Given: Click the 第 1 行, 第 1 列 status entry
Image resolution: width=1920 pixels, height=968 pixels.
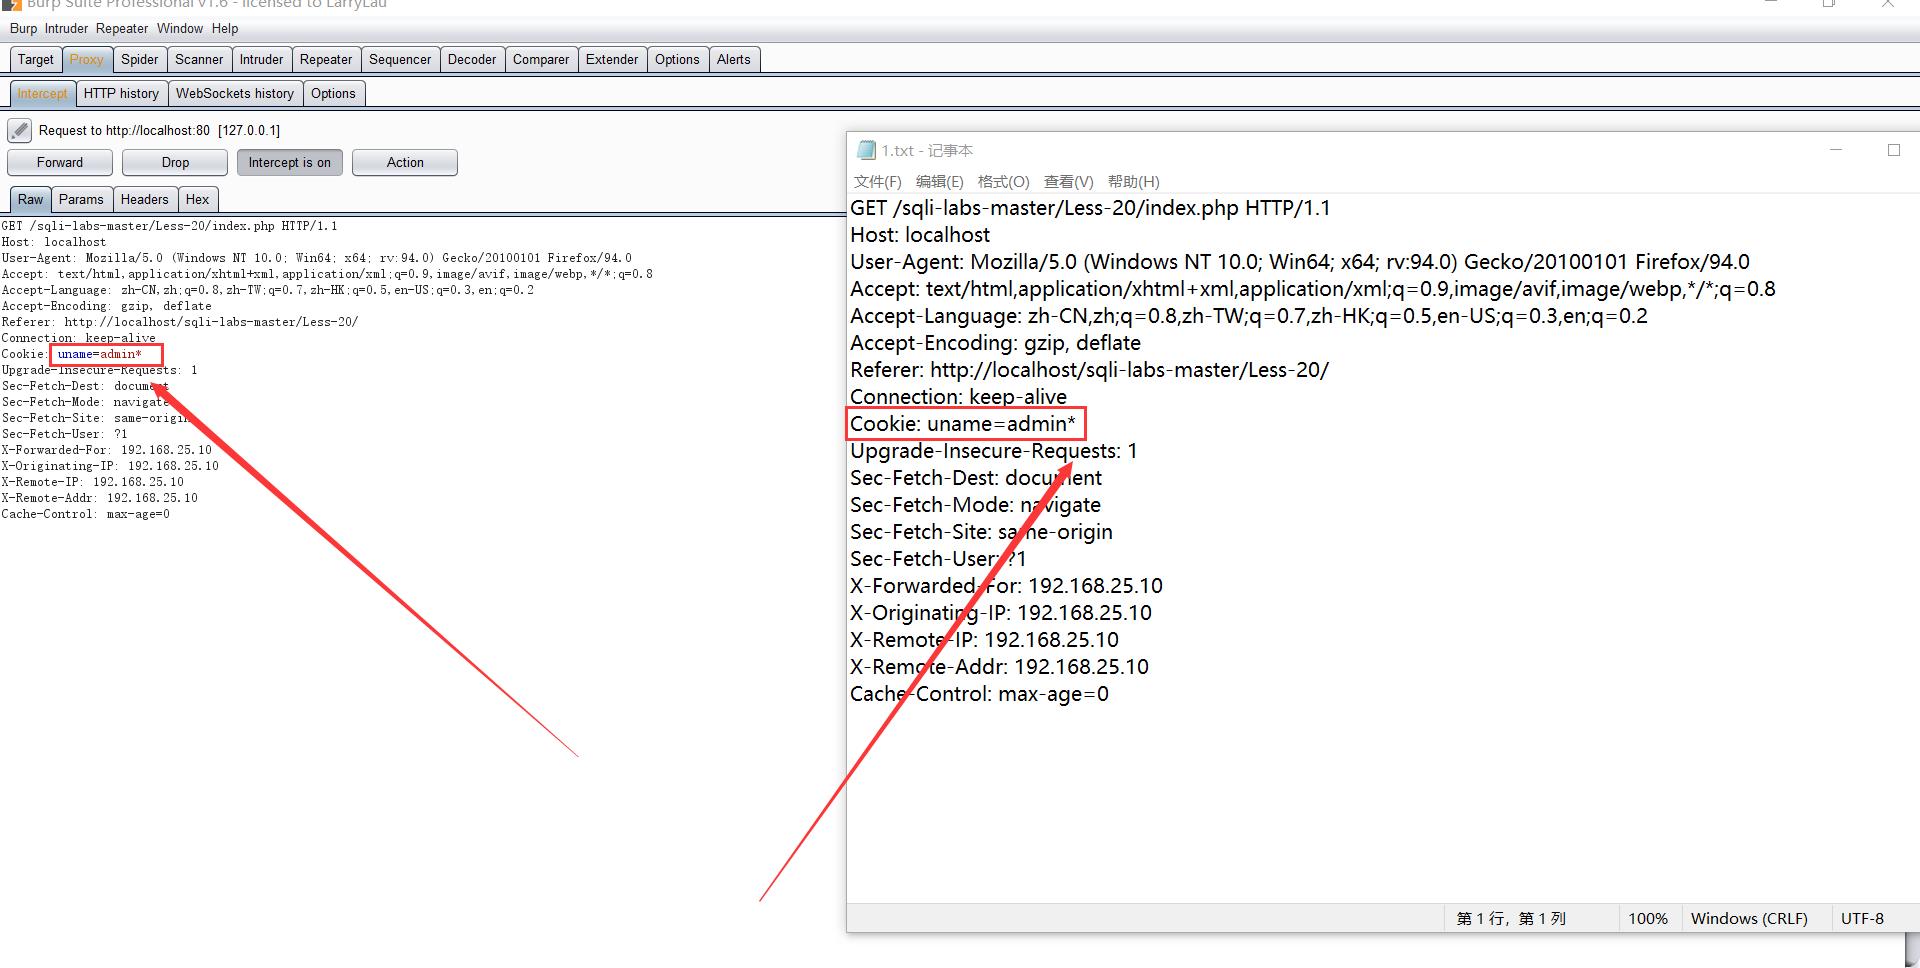Looking at the screenshot, I should [1511, 919].
